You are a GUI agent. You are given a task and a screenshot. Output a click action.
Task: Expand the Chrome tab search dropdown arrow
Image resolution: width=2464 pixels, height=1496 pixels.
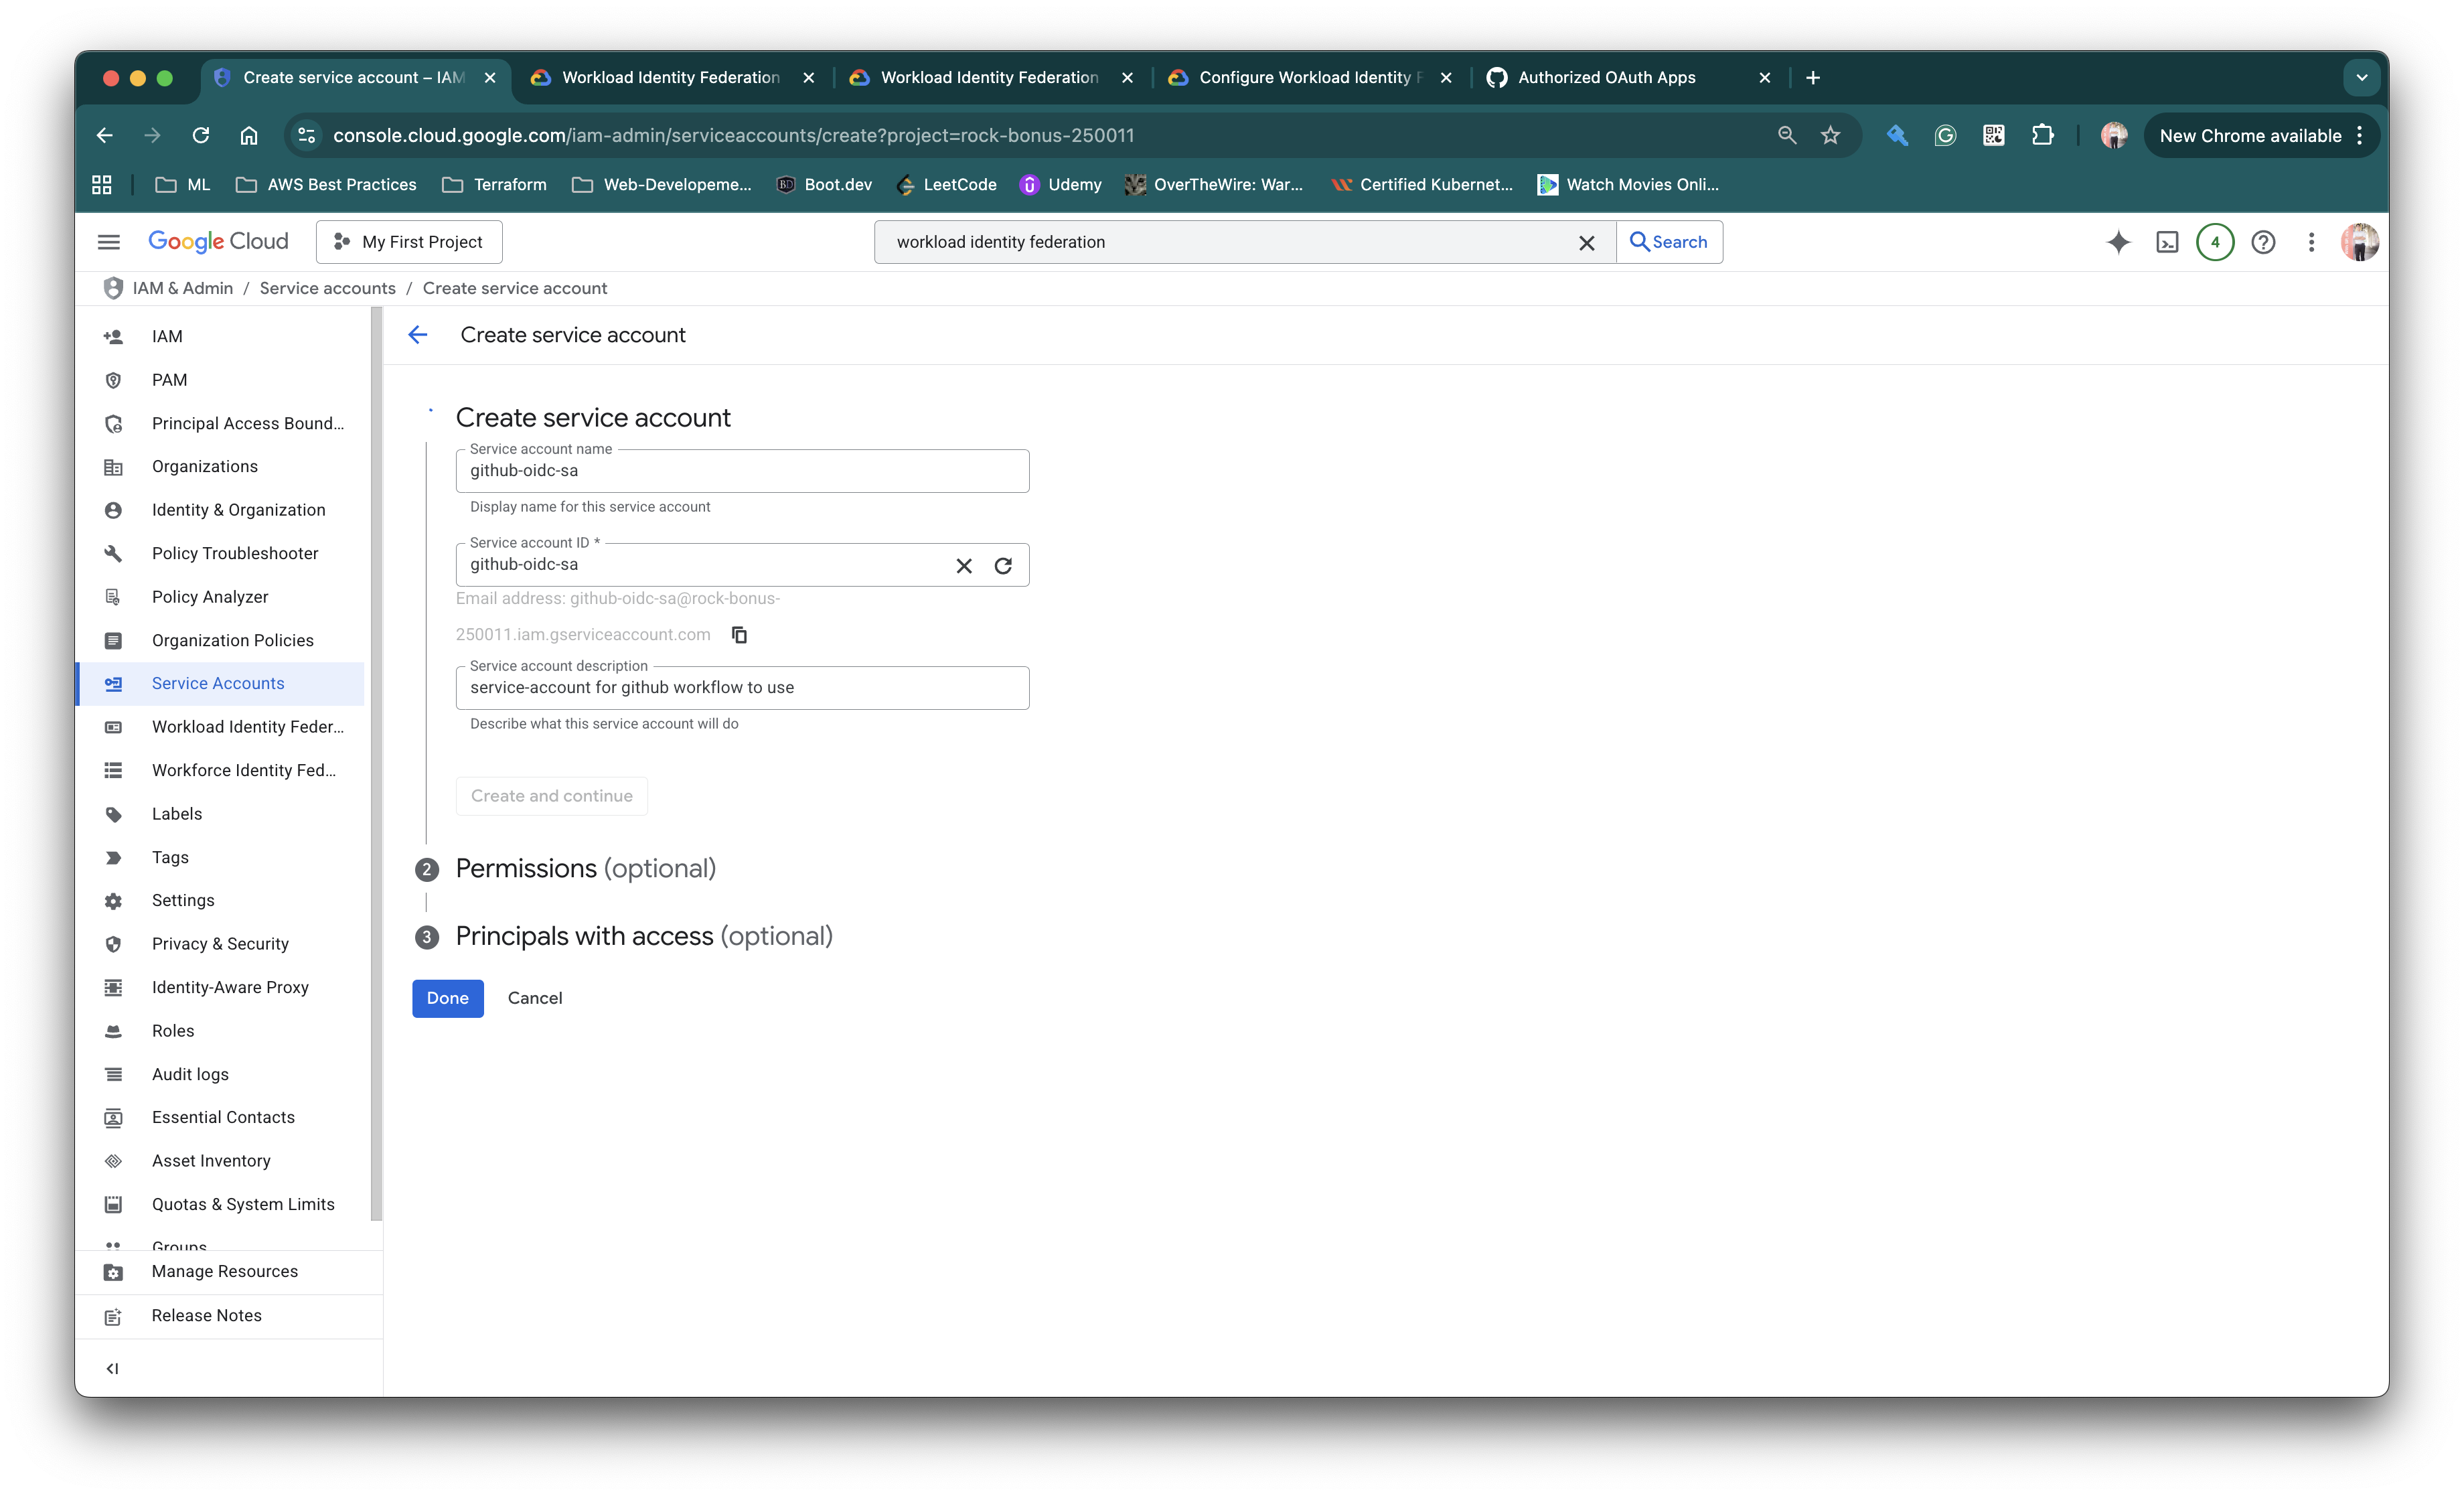(x=2361, y=78)
